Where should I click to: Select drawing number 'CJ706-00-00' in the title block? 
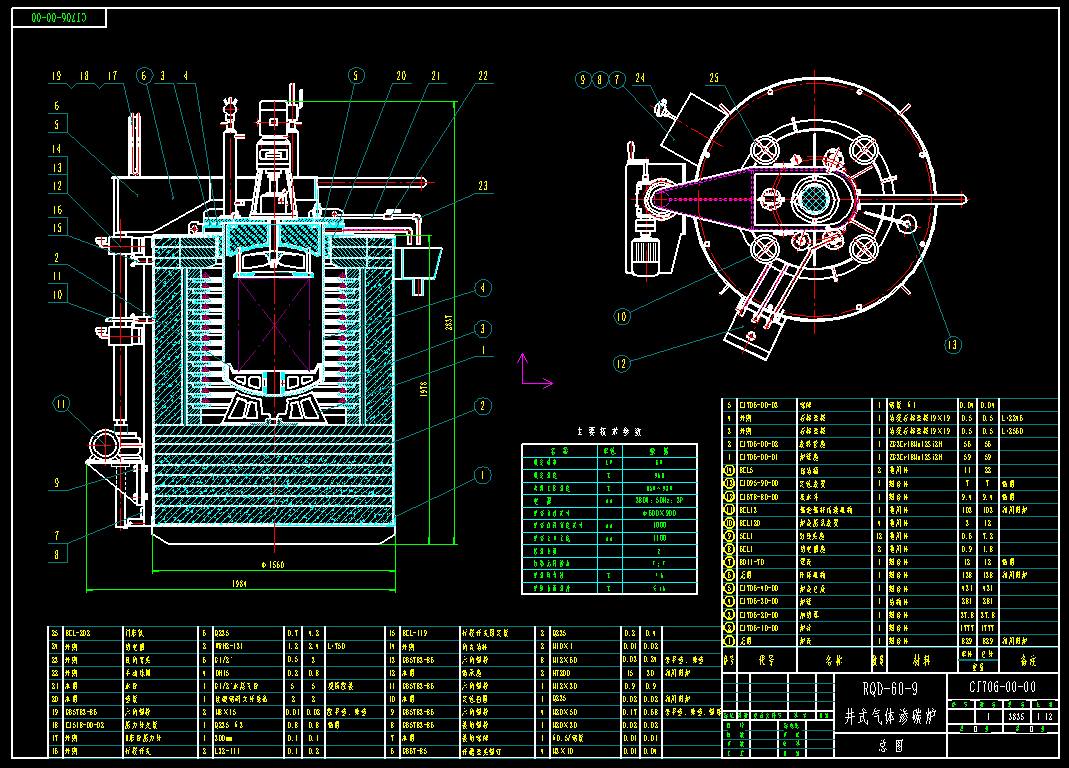coord(1002,686)
